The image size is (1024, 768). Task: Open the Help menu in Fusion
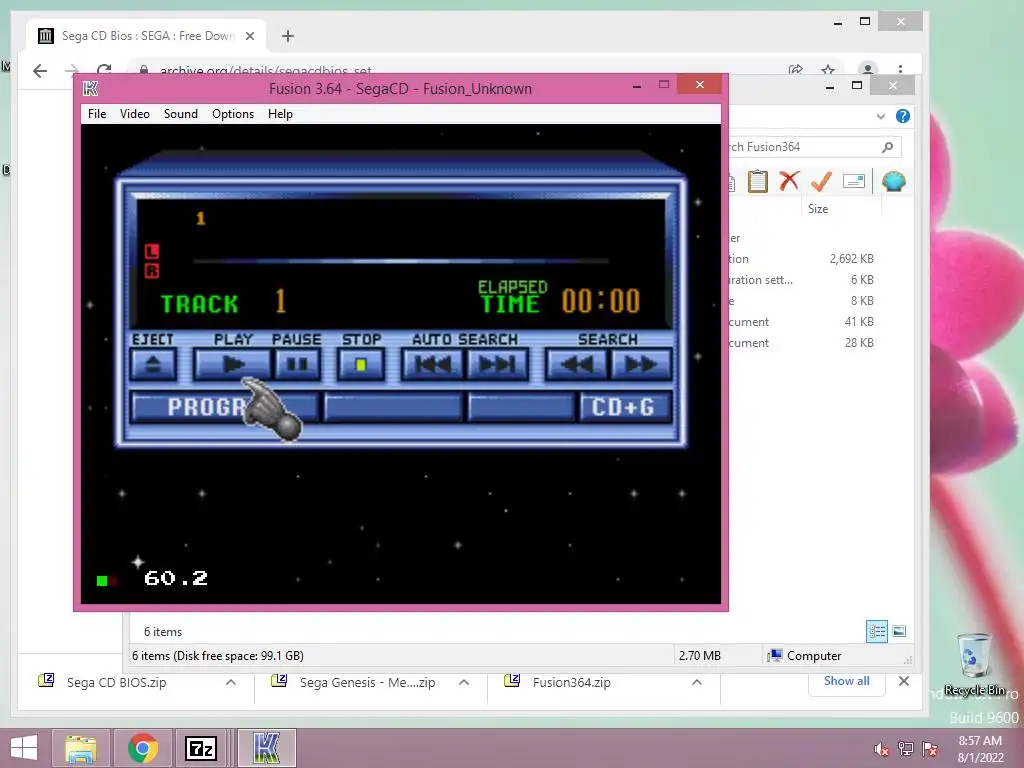(280, 114)
